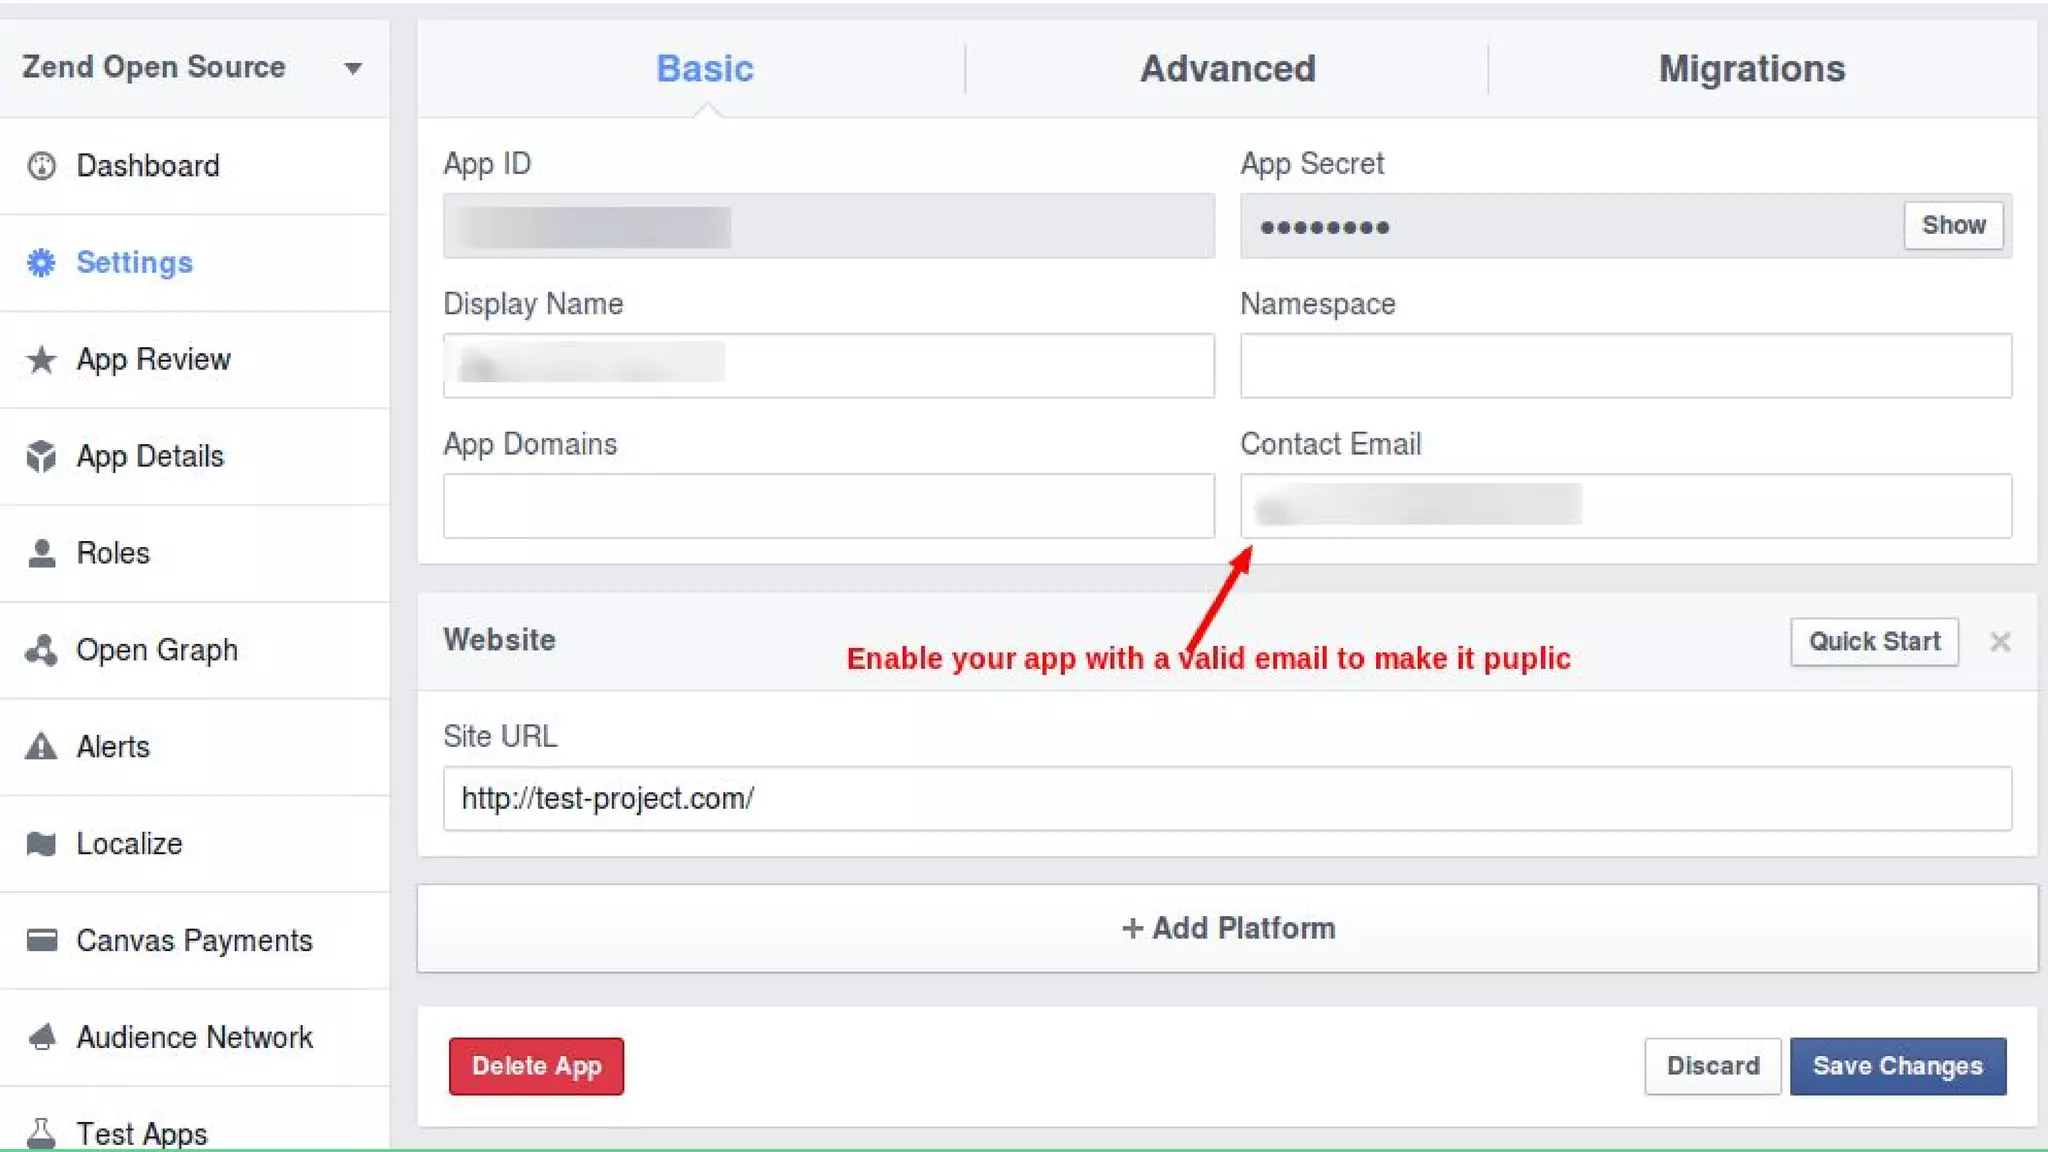Open the Migrations tab
The width and height of the screenshot is (2048, 1152).
[x=1751, y=68]
